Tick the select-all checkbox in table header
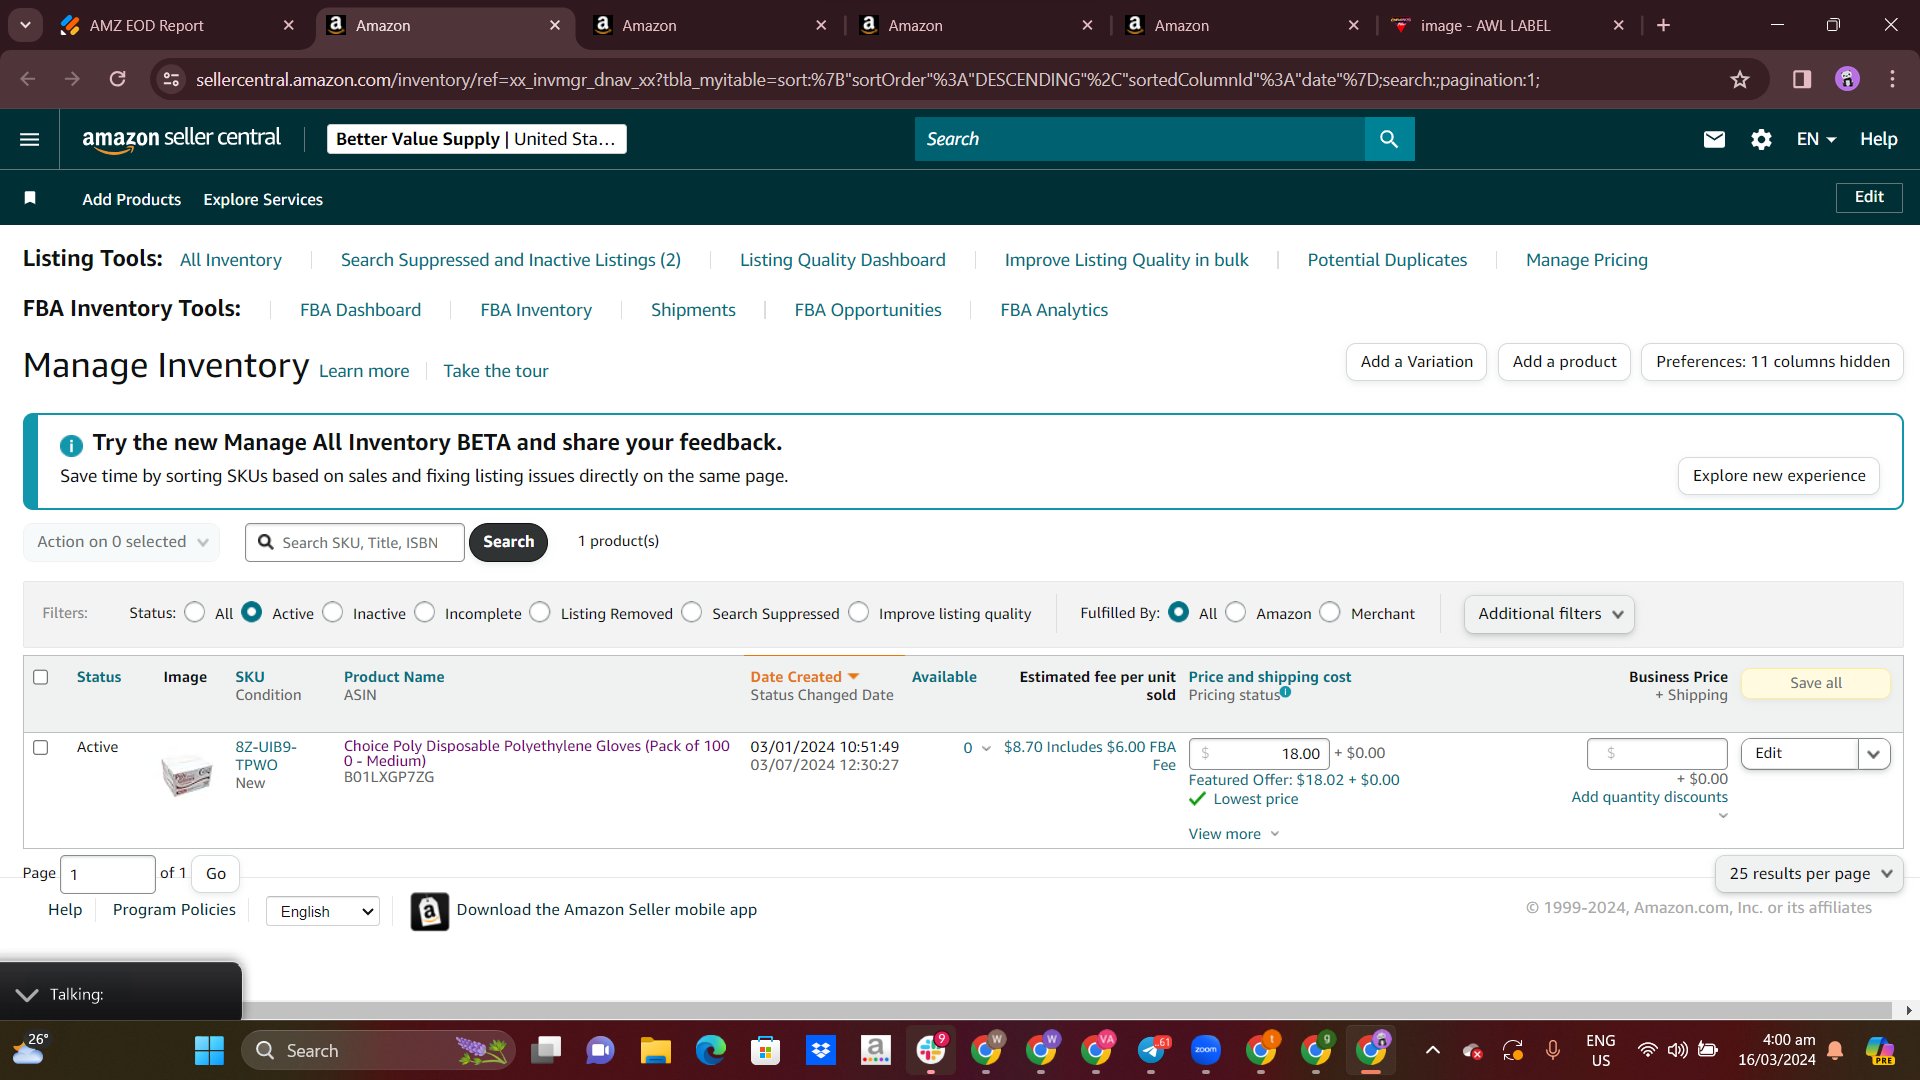 click(x=41, y=677)
